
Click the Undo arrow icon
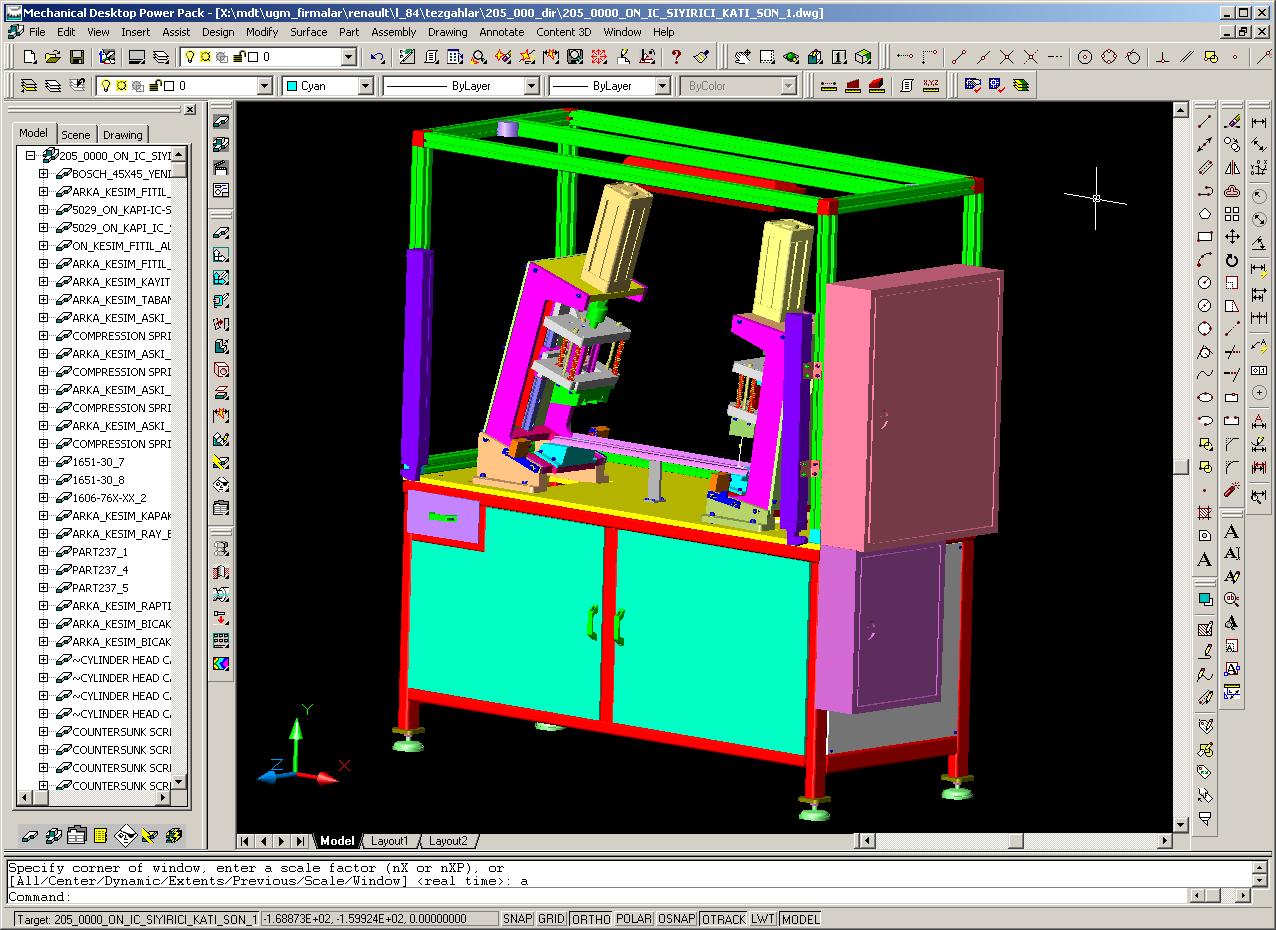click(377, 58)
